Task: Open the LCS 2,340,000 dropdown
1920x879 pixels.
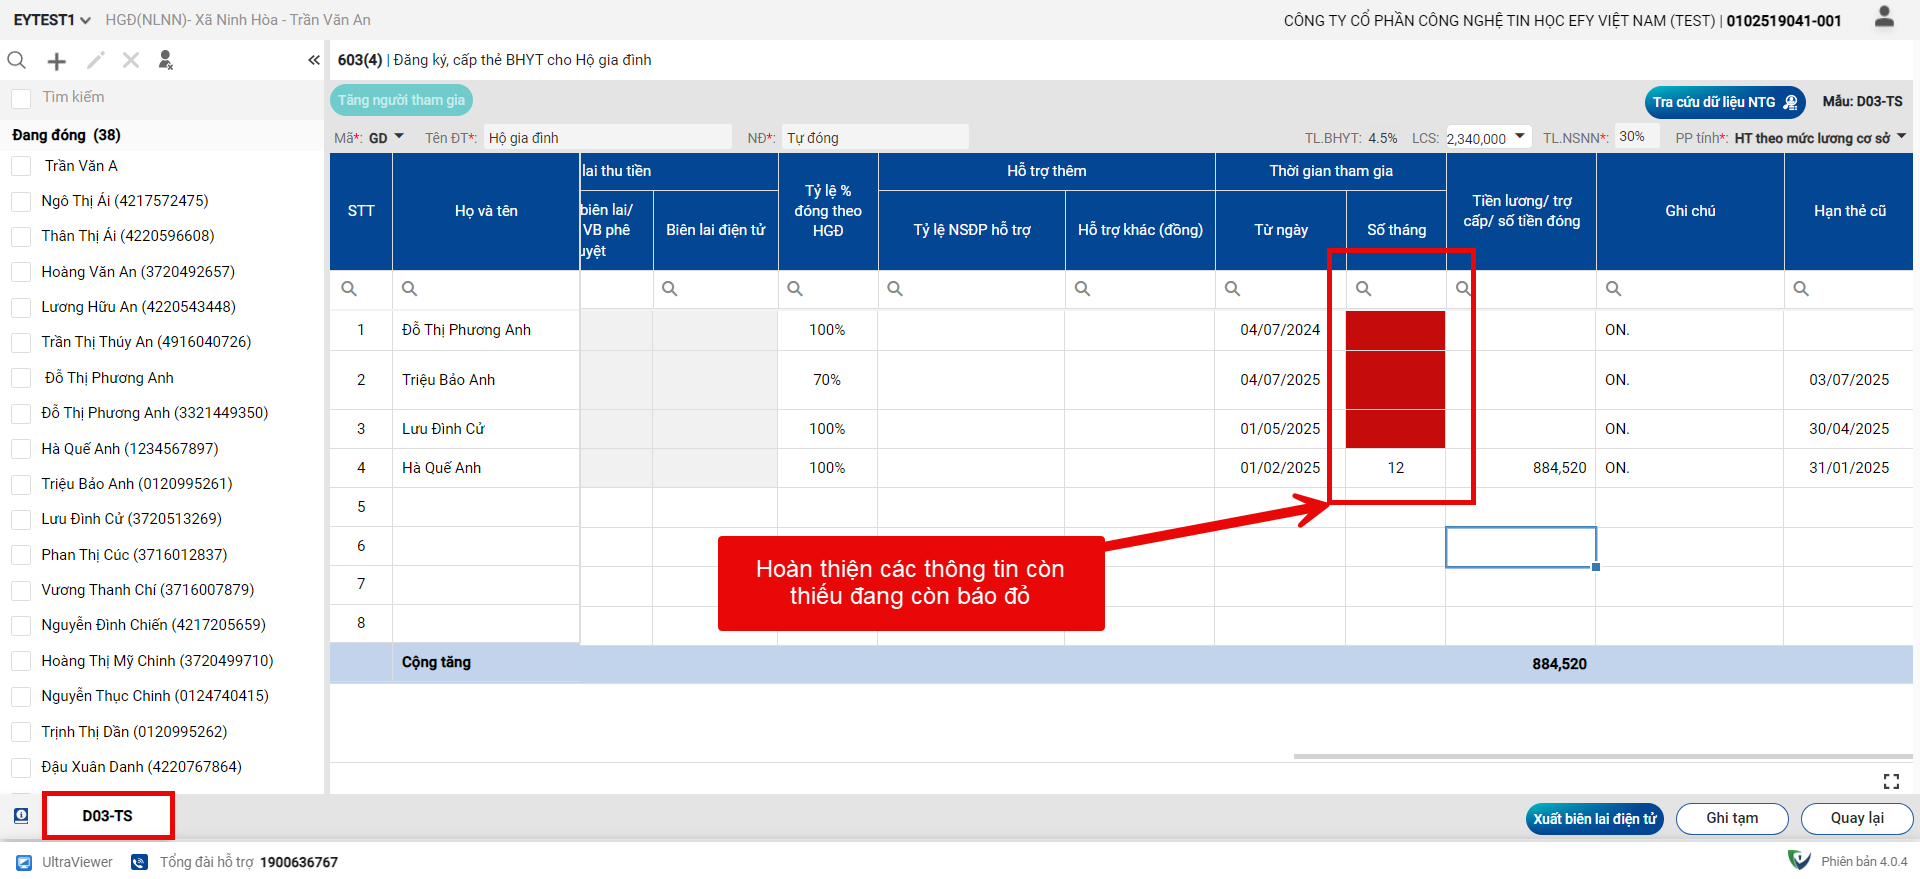Action: tap(1520, 137)
